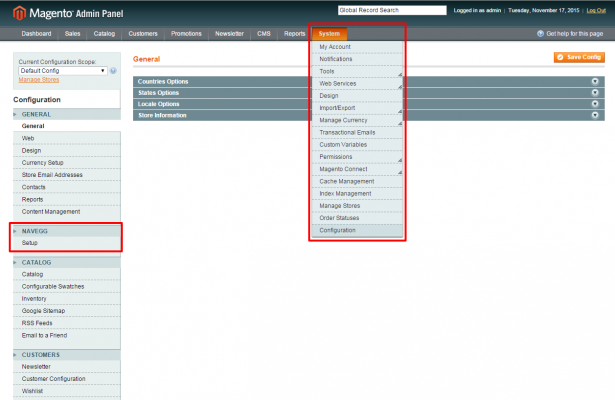Select Manage Stores in System menu
Image resolution: width=615 pixels, height=400 pixels.
tap(357, 206)
